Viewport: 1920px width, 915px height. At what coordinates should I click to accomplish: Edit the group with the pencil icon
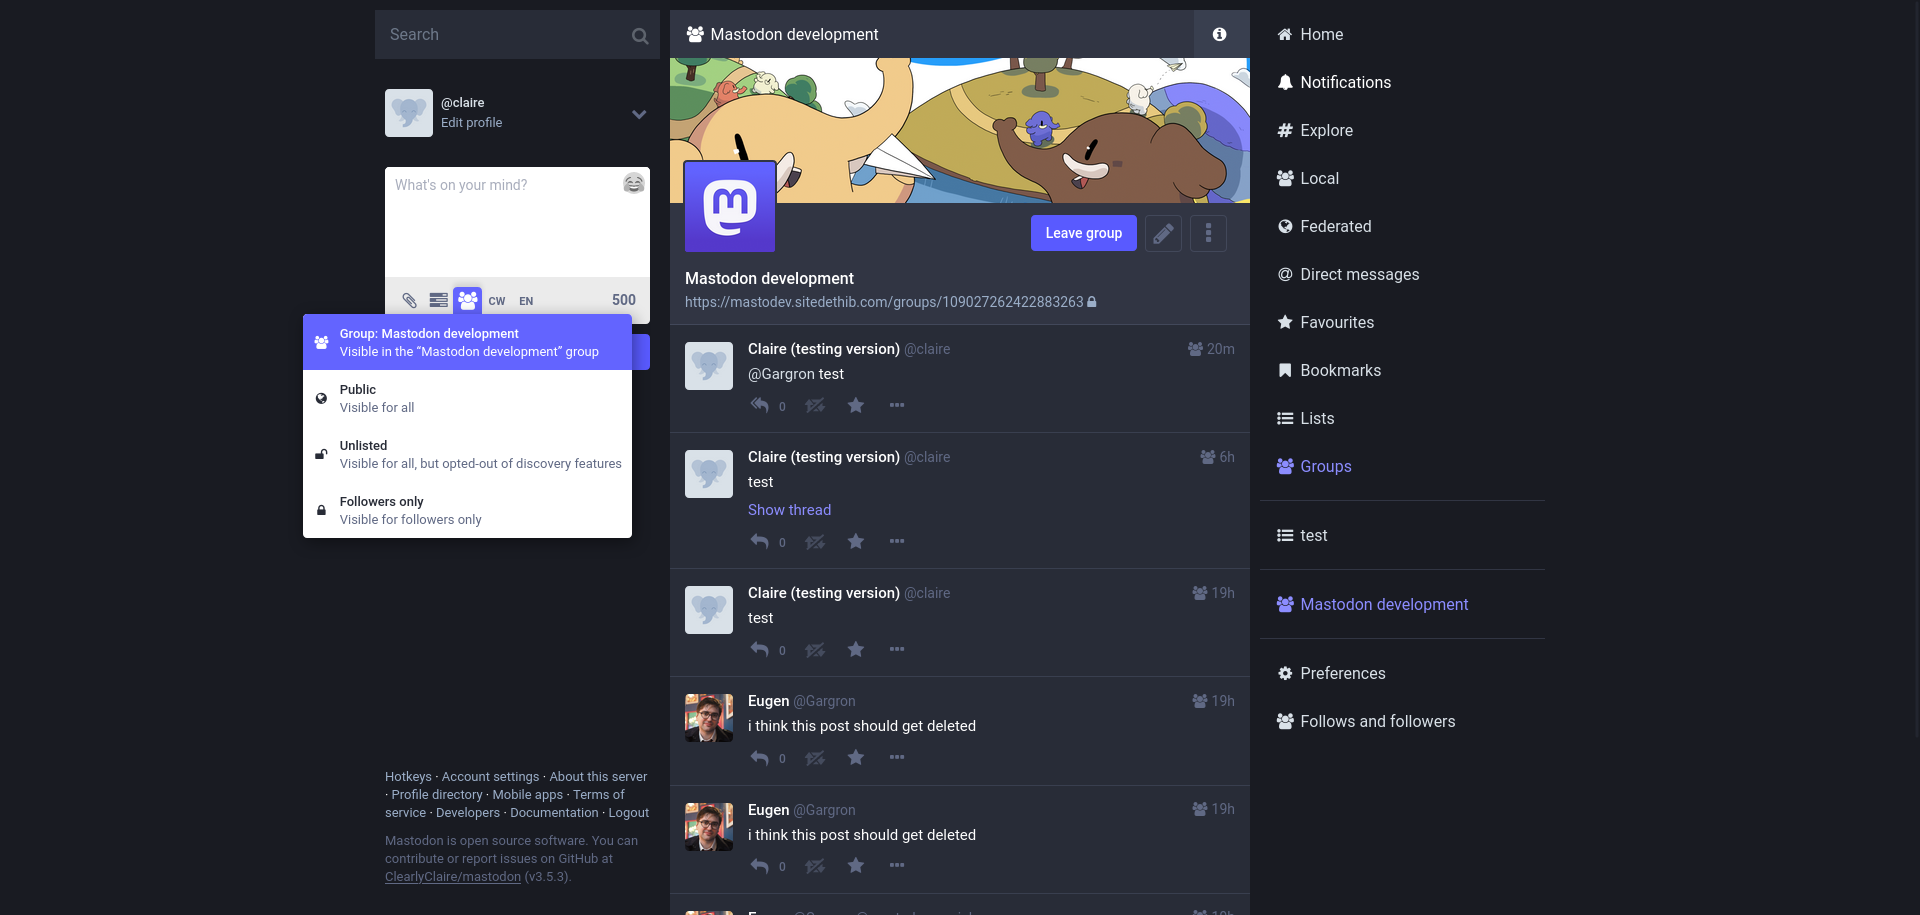[x=1163, y=233]
